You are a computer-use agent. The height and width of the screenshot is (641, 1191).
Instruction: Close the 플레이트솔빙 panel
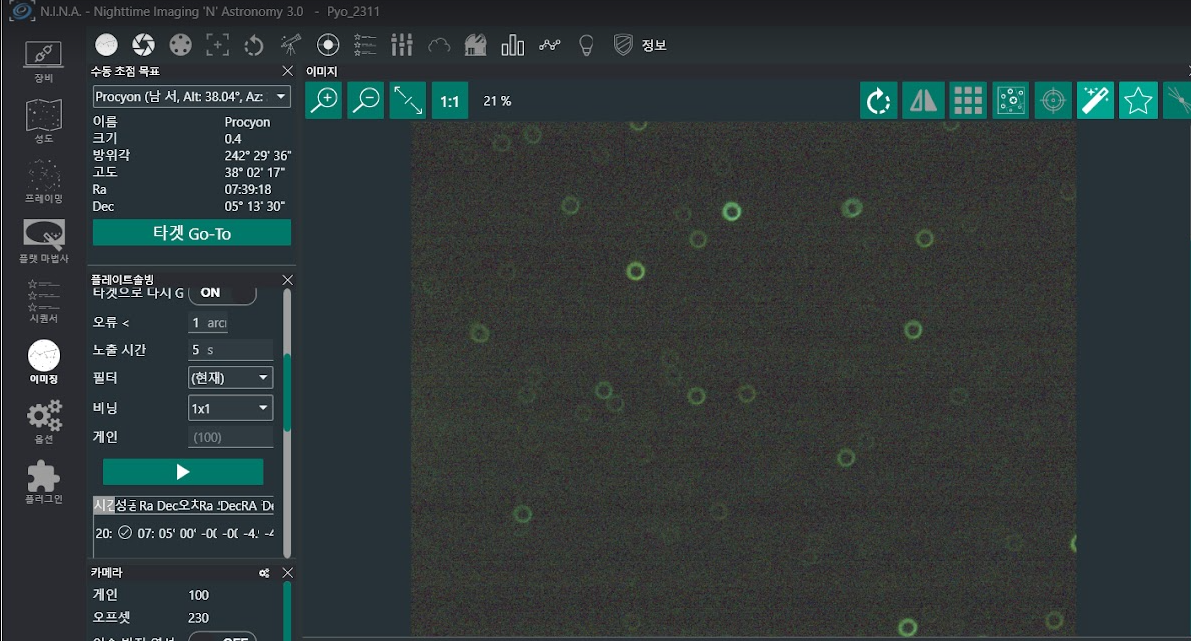287,279
